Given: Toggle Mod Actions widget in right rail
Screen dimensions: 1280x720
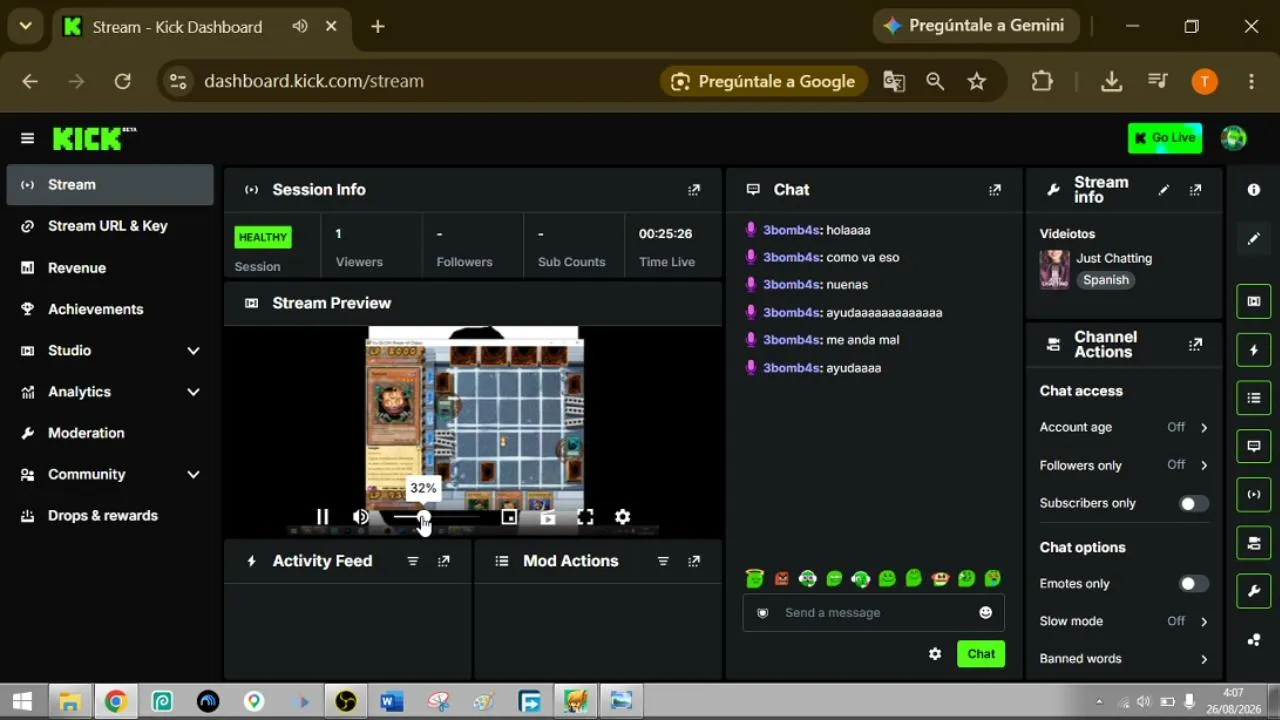Looking at the screenshot, I should click(x=1254, y=398).
